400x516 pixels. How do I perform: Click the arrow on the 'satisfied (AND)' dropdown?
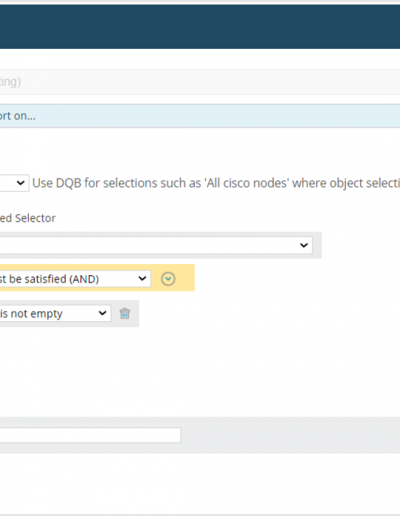142,278
